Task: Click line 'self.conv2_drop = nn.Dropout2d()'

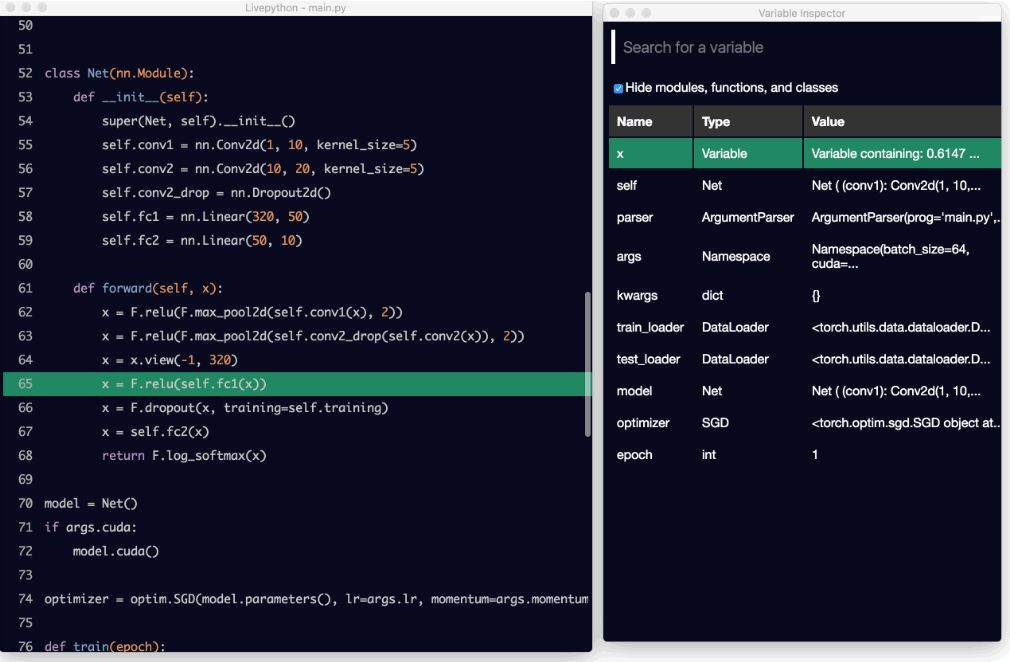Action: tap(216, 193)
